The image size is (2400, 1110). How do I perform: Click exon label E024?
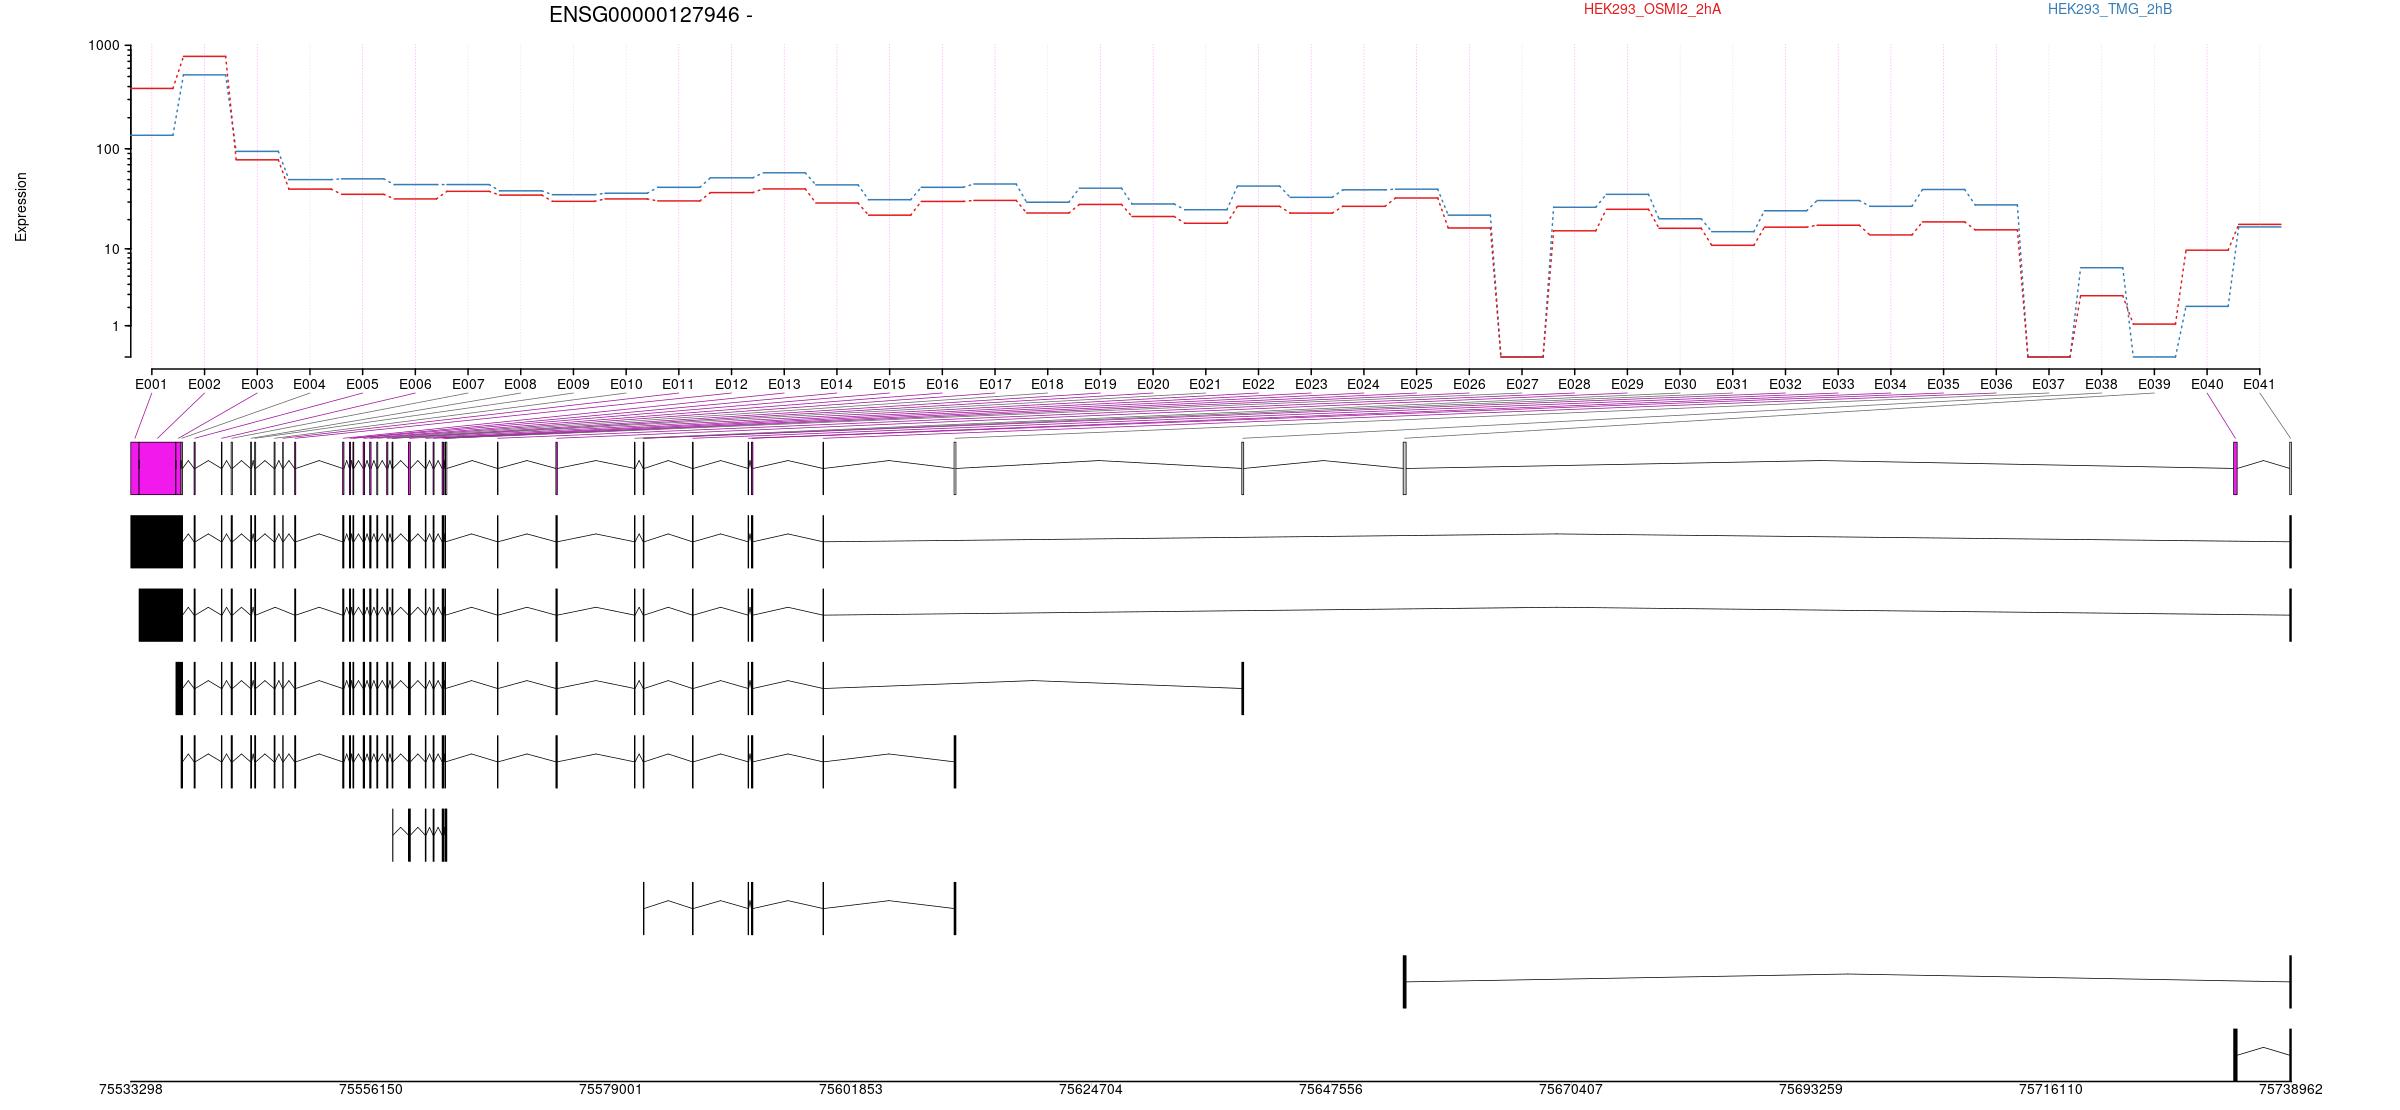[x=1363, y=384]
